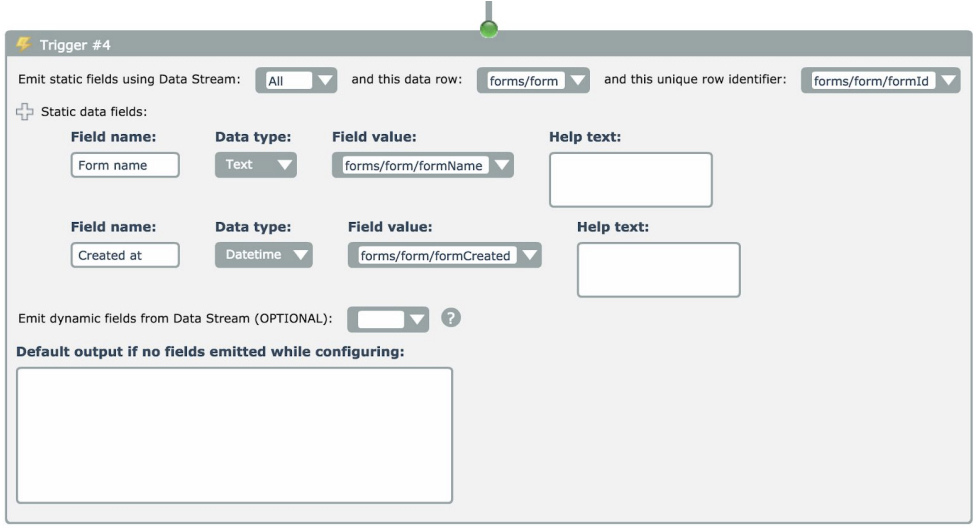Screen dimensions: 974x528
Task: Click the lightning bolt icon beside Trigger #4
Action: pyautogui.click(x=23, y=45)
